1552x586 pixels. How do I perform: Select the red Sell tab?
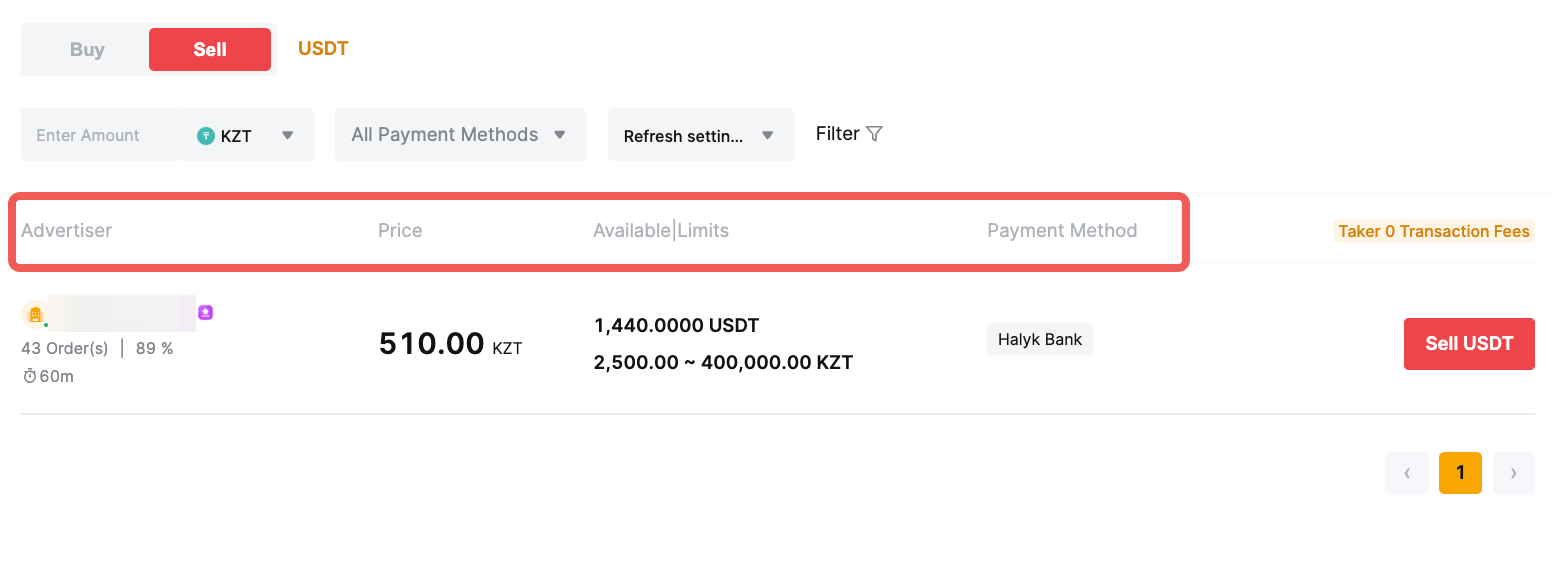point(210,50)
